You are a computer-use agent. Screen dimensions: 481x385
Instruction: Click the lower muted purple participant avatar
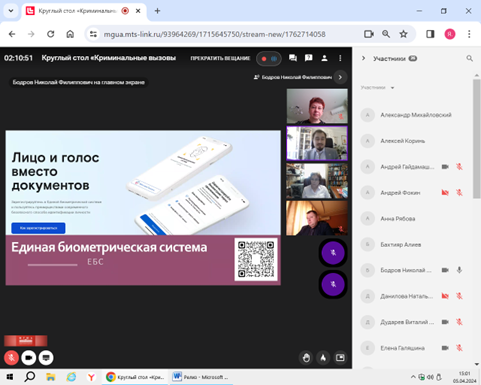point(333,284)
